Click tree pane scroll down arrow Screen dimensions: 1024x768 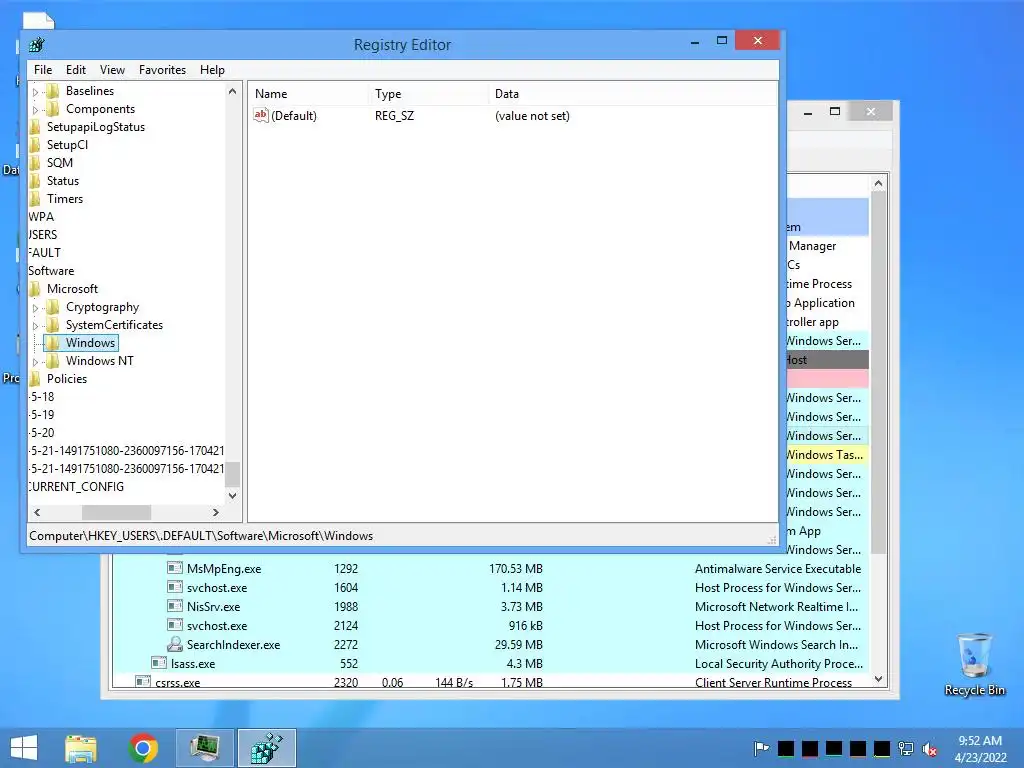[x=232, y=496]
